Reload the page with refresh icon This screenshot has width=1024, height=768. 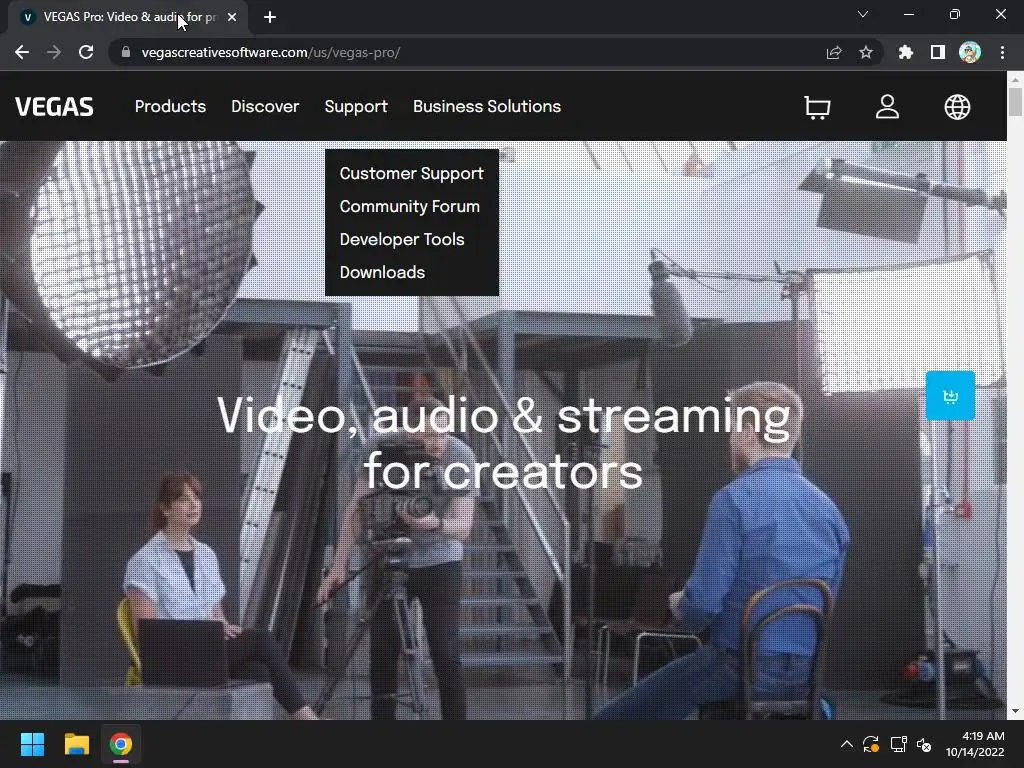click(86, 52)
